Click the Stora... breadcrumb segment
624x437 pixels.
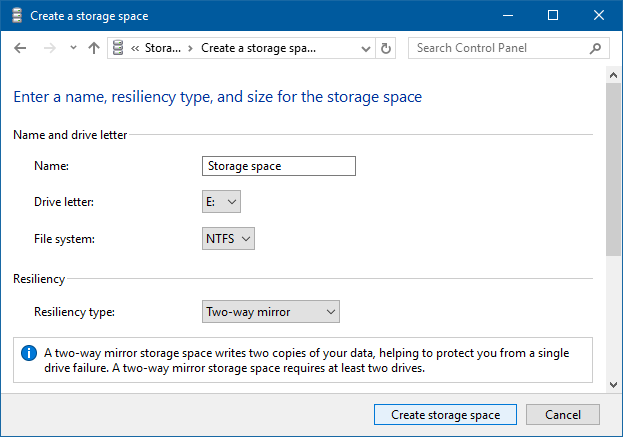coord(162,48)
